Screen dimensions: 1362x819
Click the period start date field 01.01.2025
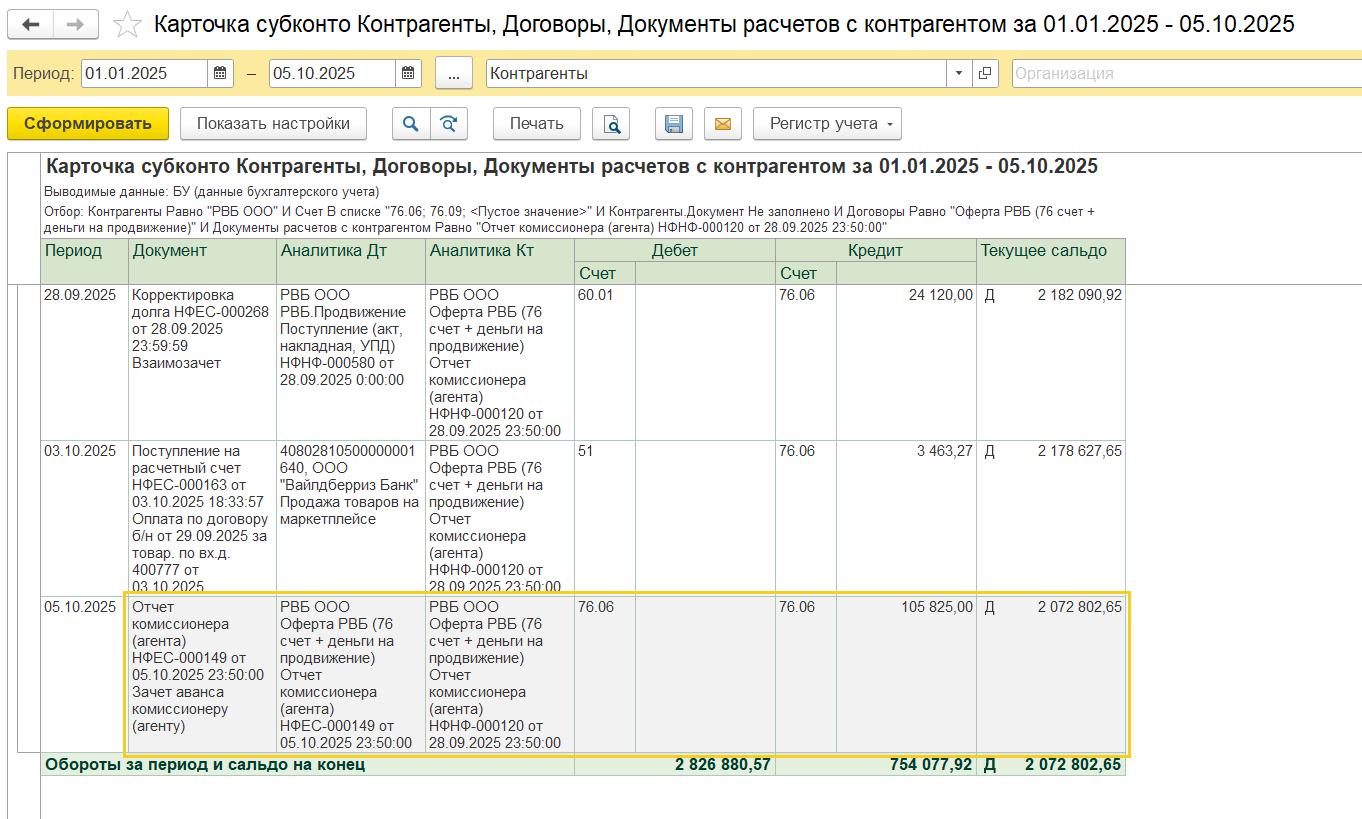point(145,73)
